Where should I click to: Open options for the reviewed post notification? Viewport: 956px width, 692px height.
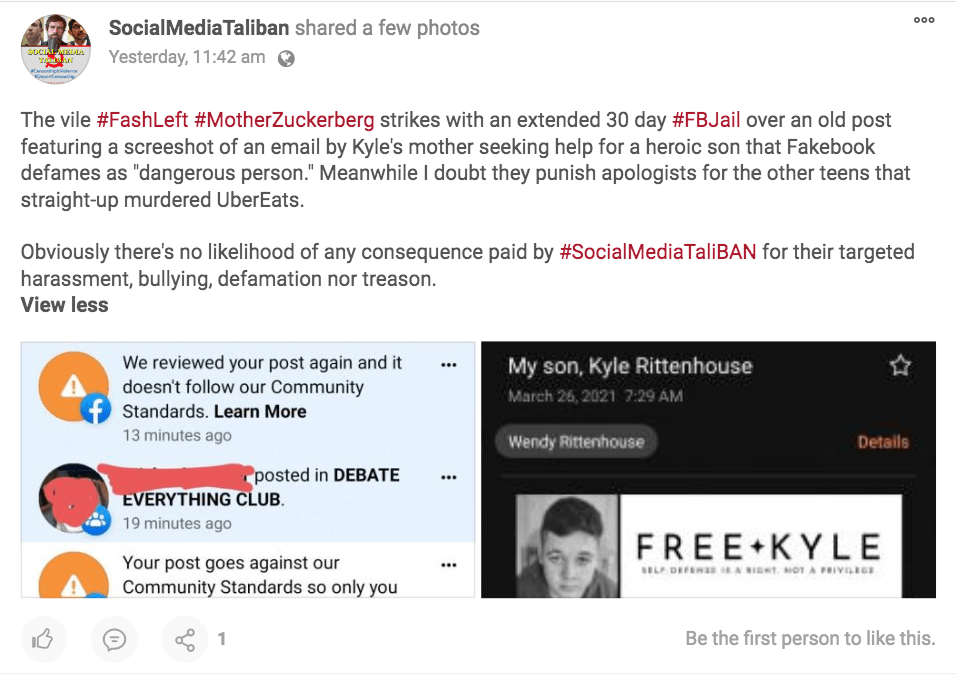tap(448, 364)
